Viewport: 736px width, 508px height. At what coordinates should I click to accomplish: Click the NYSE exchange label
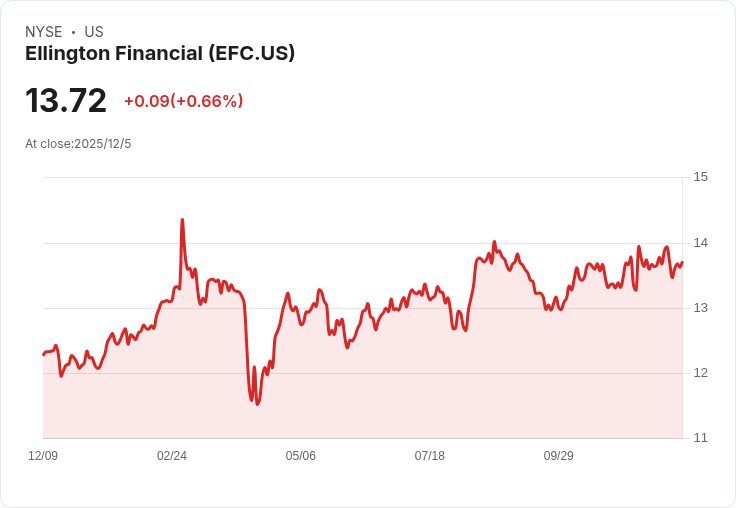click(44, 32)
